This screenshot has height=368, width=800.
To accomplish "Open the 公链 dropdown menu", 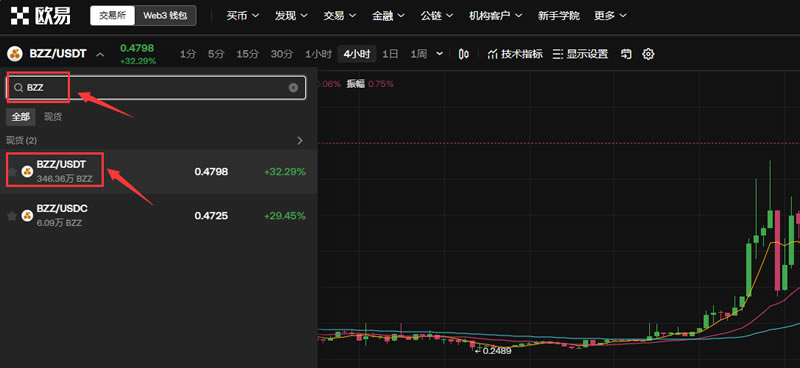I will coord(437,16).
